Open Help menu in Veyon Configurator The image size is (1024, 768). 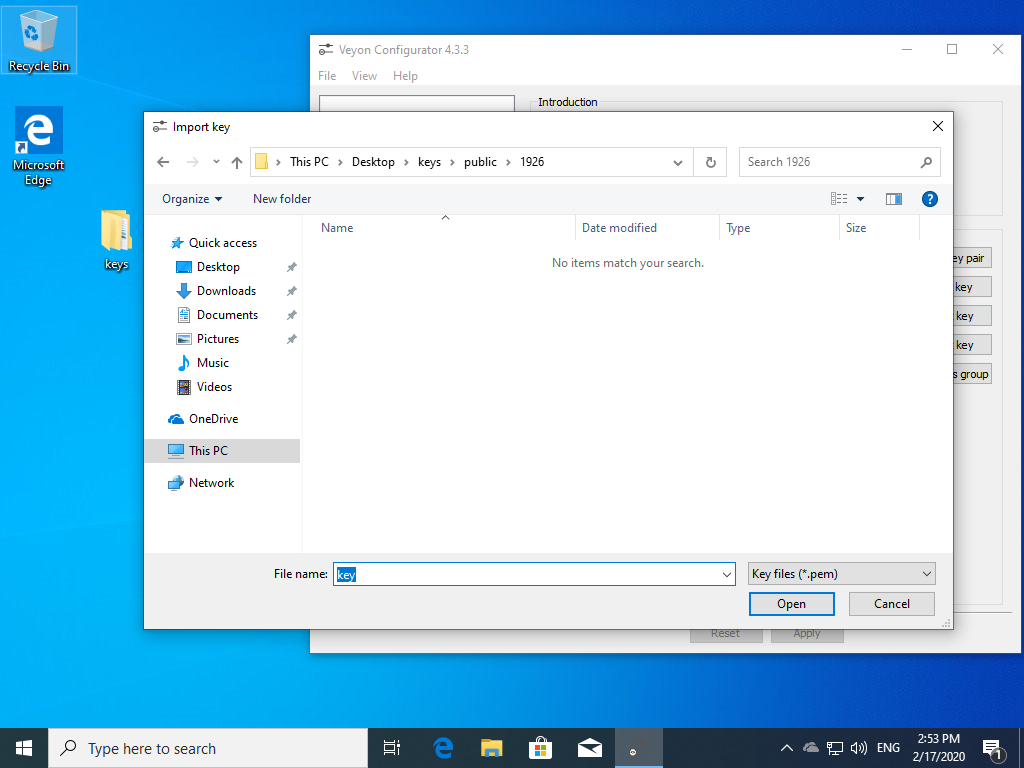click(x=405, y=76)
